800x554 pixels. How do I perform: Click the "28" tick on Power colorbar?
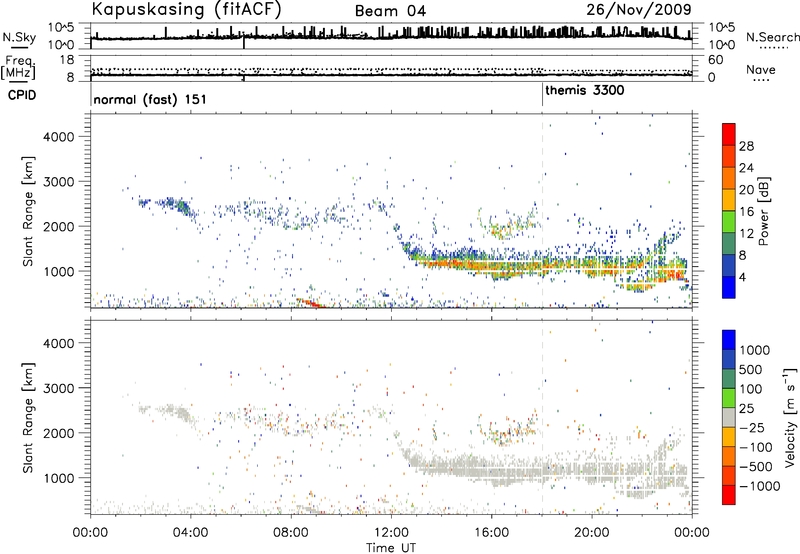[746, 146]
